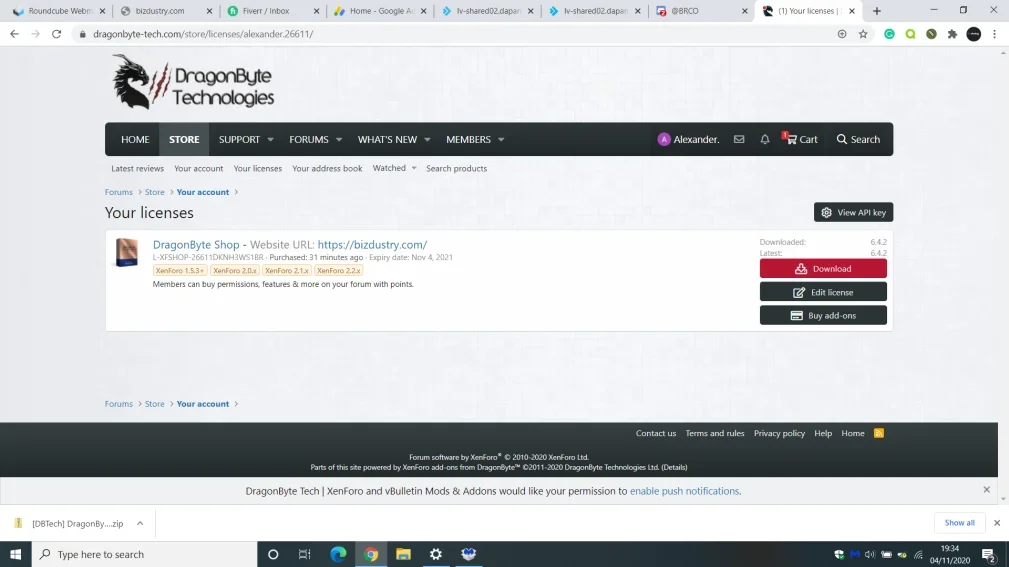Switch to the bizdustry.com tab
This screenshot has height=567, width=1009.
click(x=166, y=11)
